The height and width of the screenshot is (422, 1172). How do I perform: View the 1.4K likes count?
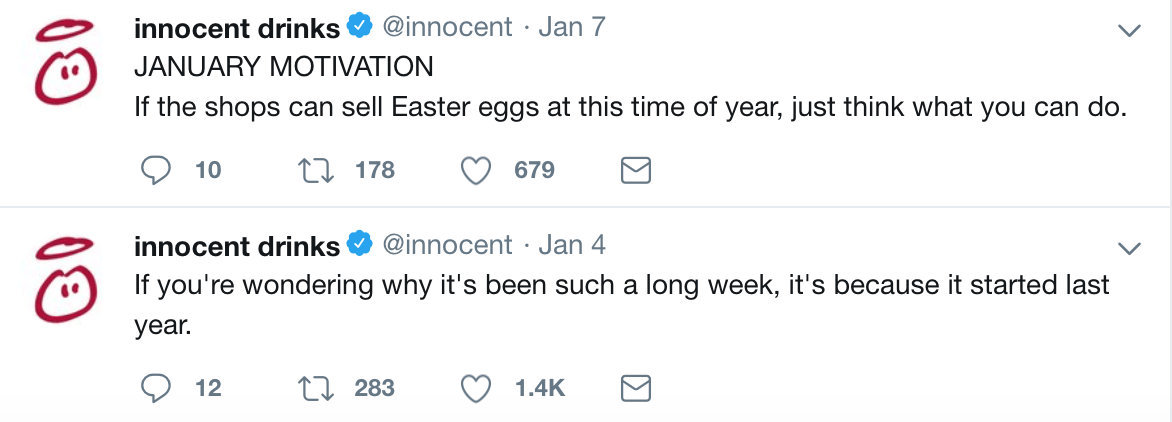(540, 388)
